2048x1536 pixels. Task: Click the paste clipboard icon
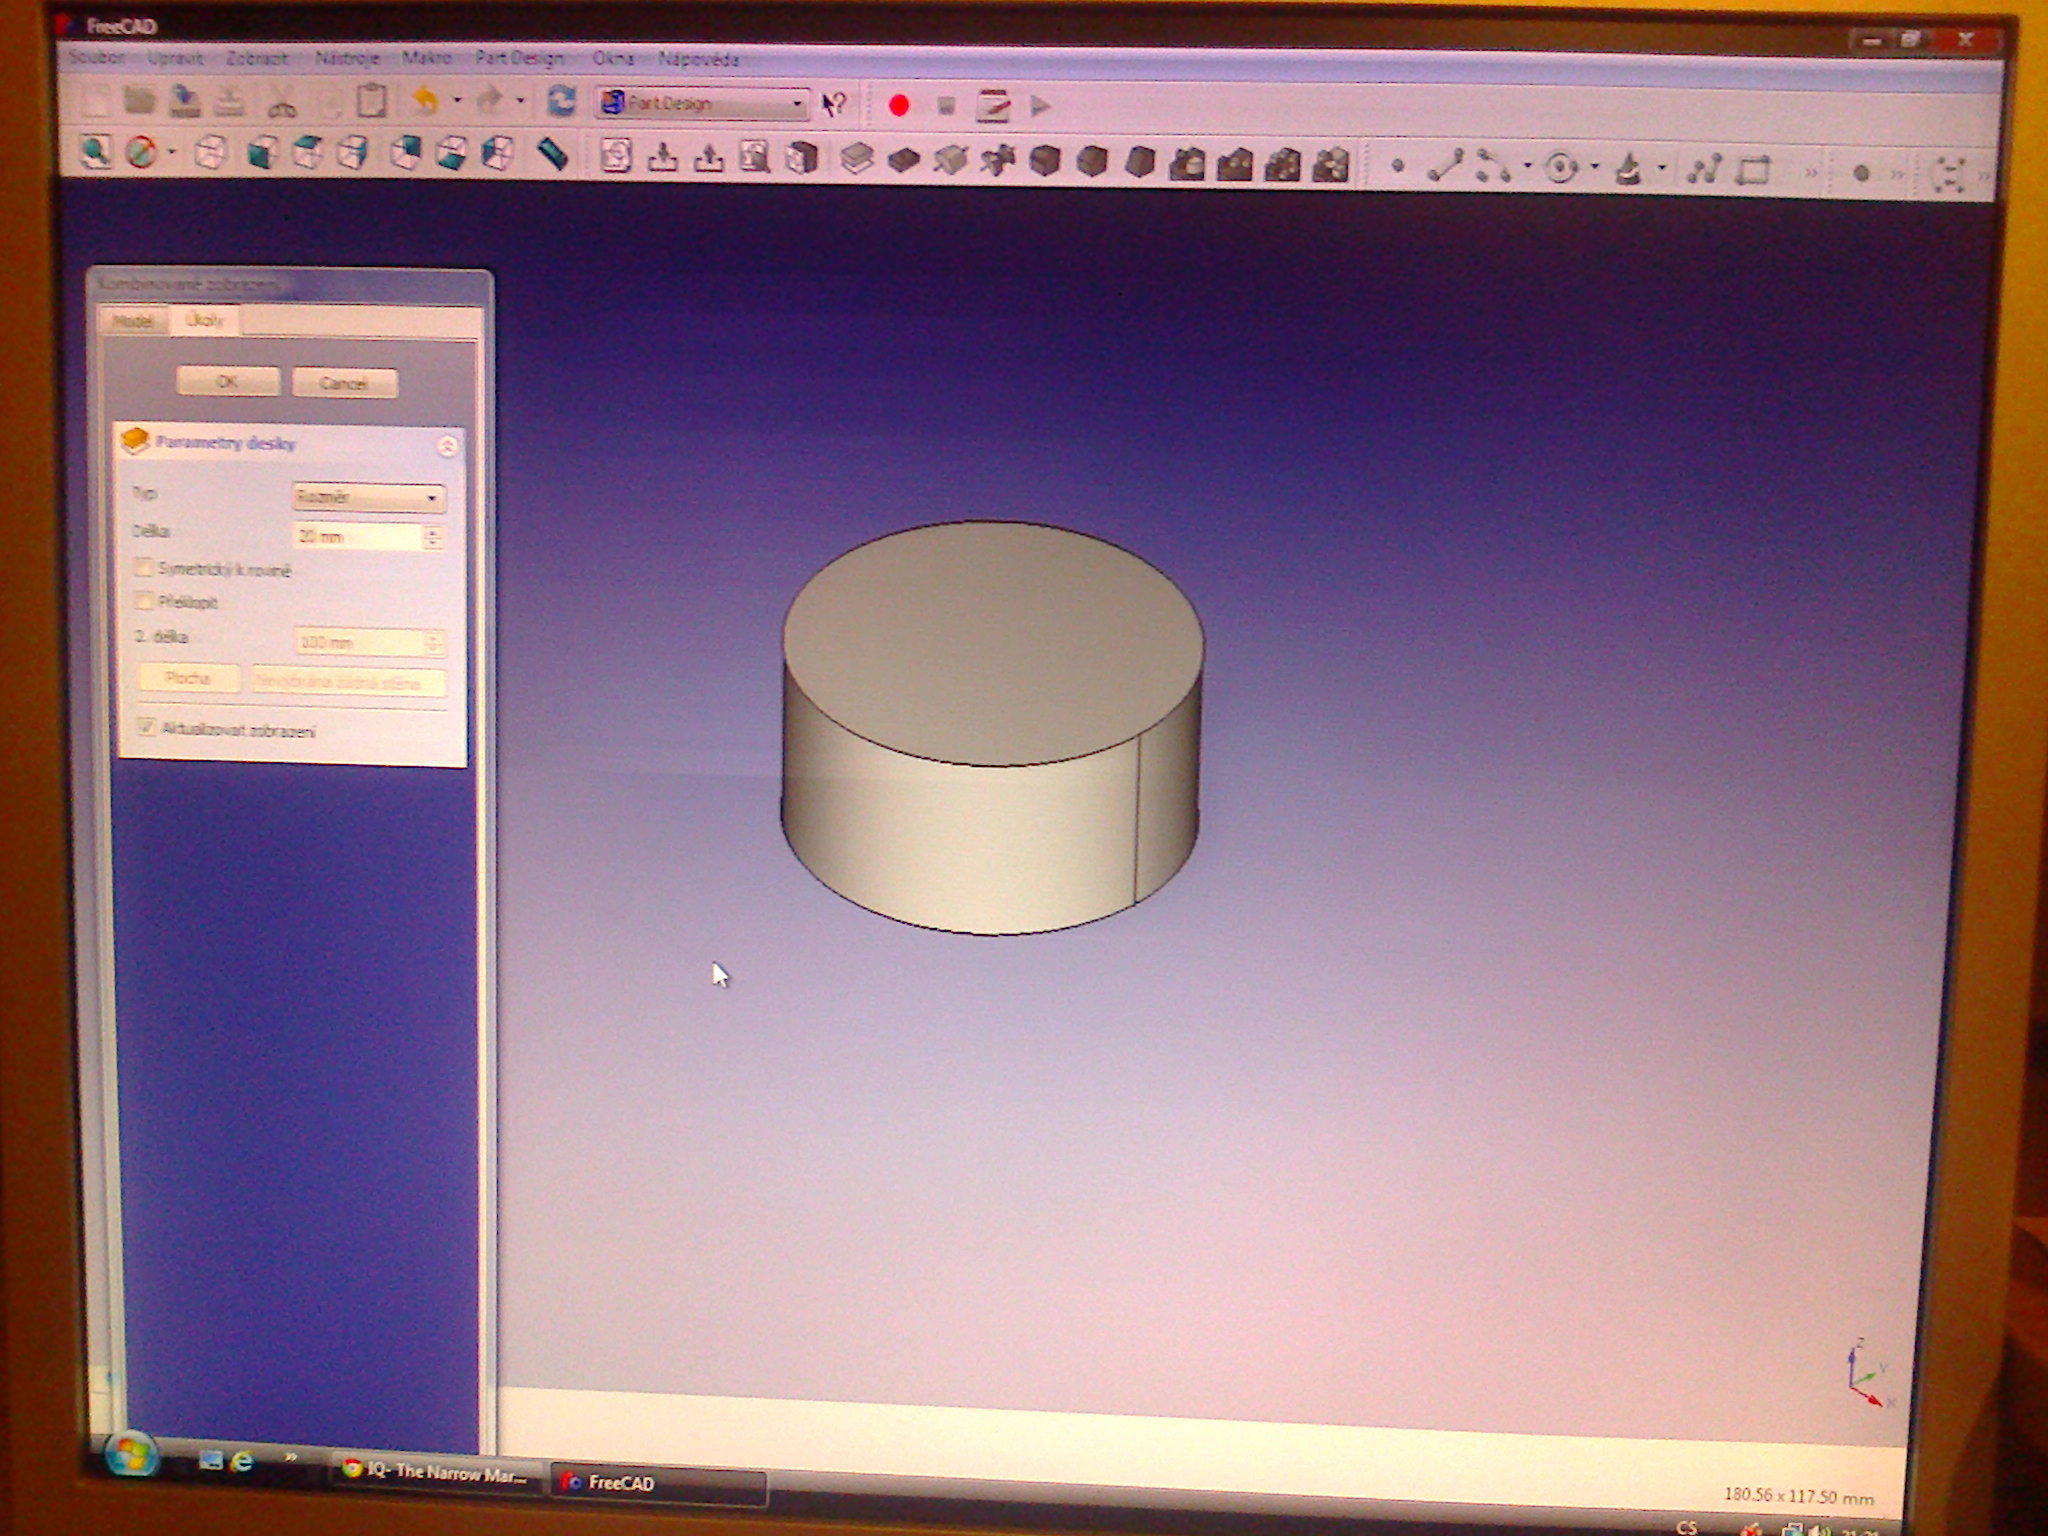[372, 101]
